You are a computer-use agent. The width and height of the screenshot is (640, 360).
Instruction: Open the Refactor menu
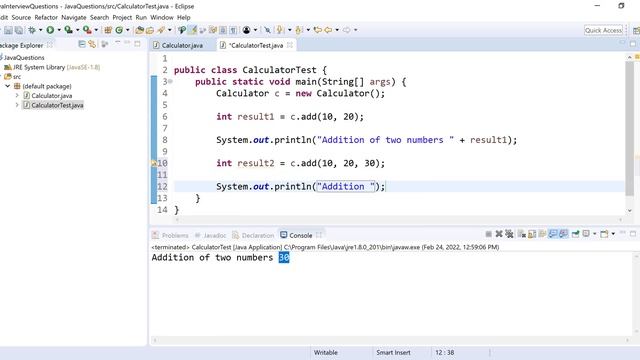pos(46,18)
